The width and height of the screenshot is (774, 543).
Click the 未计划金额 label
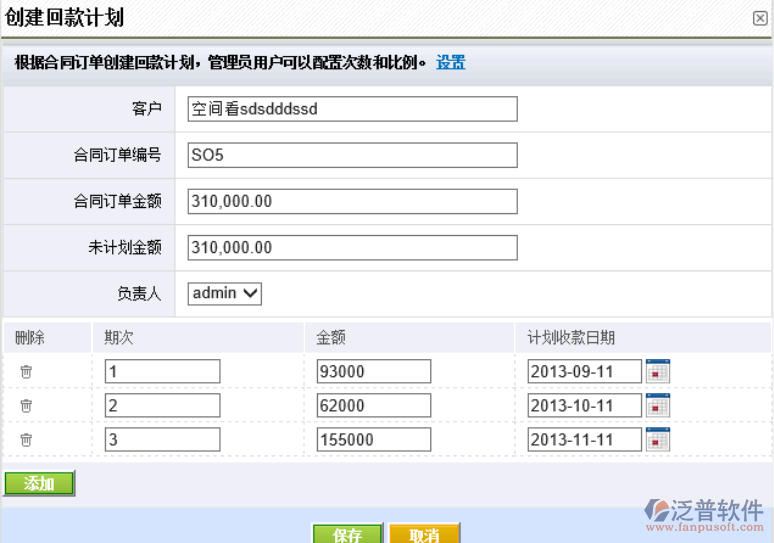tap(125, 247)
